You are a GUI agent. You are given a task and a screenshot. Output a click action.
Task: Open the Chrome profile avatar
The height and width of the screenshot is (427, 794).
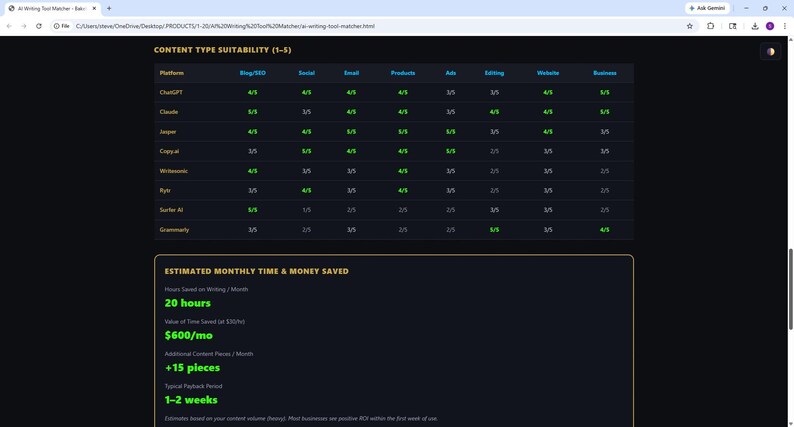[x=770, y=26]
